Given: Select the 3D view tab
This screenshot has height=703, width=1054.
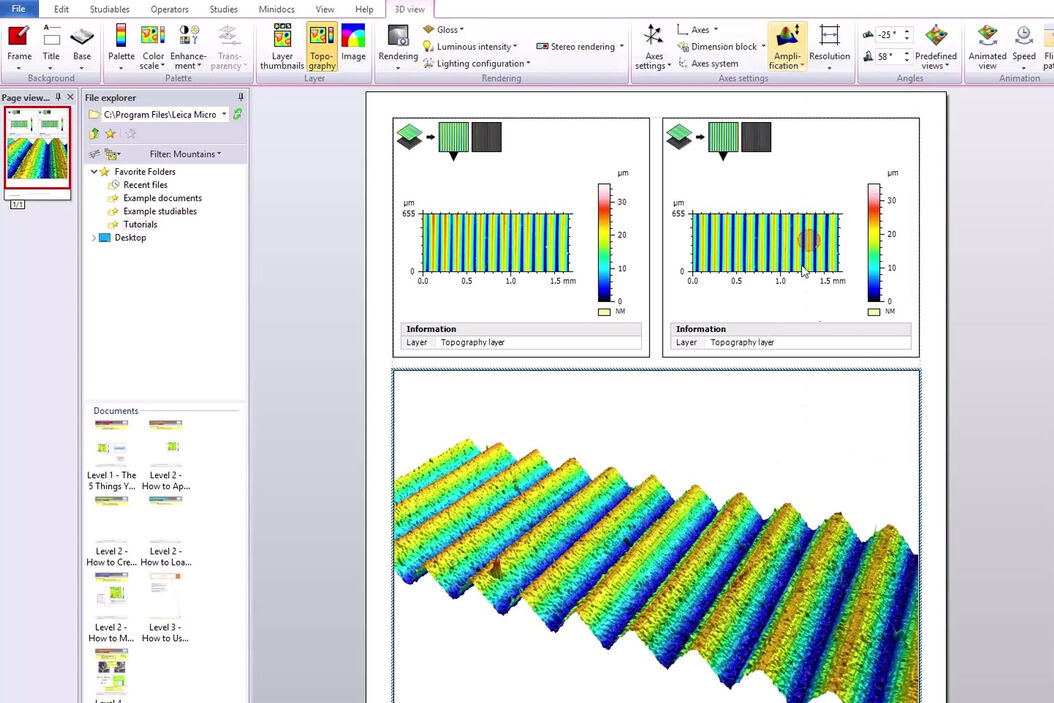Looking at the screenshot, I should (409, 9).
